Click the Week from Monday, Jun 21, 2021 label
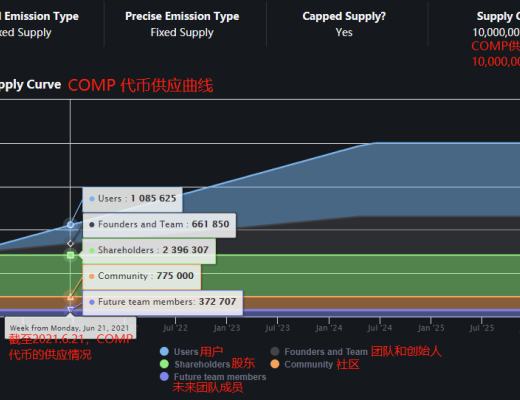This screenshot has width=520, height=400. point(69,328)
